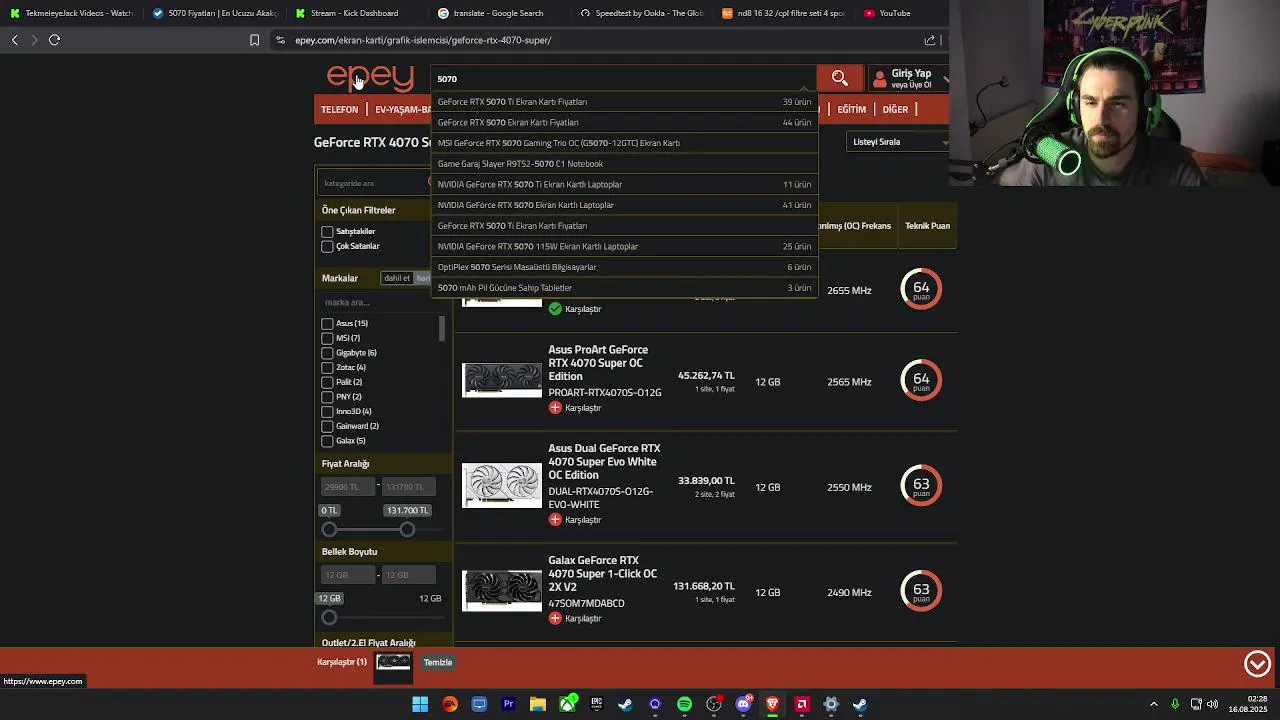Click Karşılaştır (1) in the bottom bar
Image resolution: width=1280 pixels, height=720 pixels.
coord(342,663)
